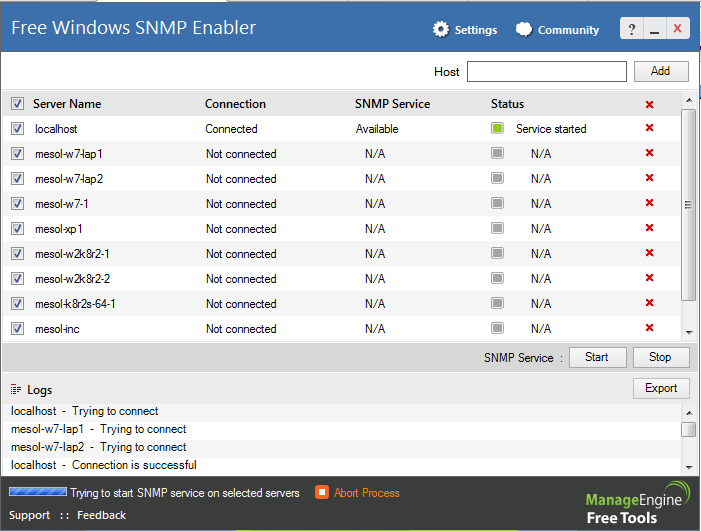Click the orange Abort Process stop icon
This screenshot has height=531, width=701.
tap(321, 492)
